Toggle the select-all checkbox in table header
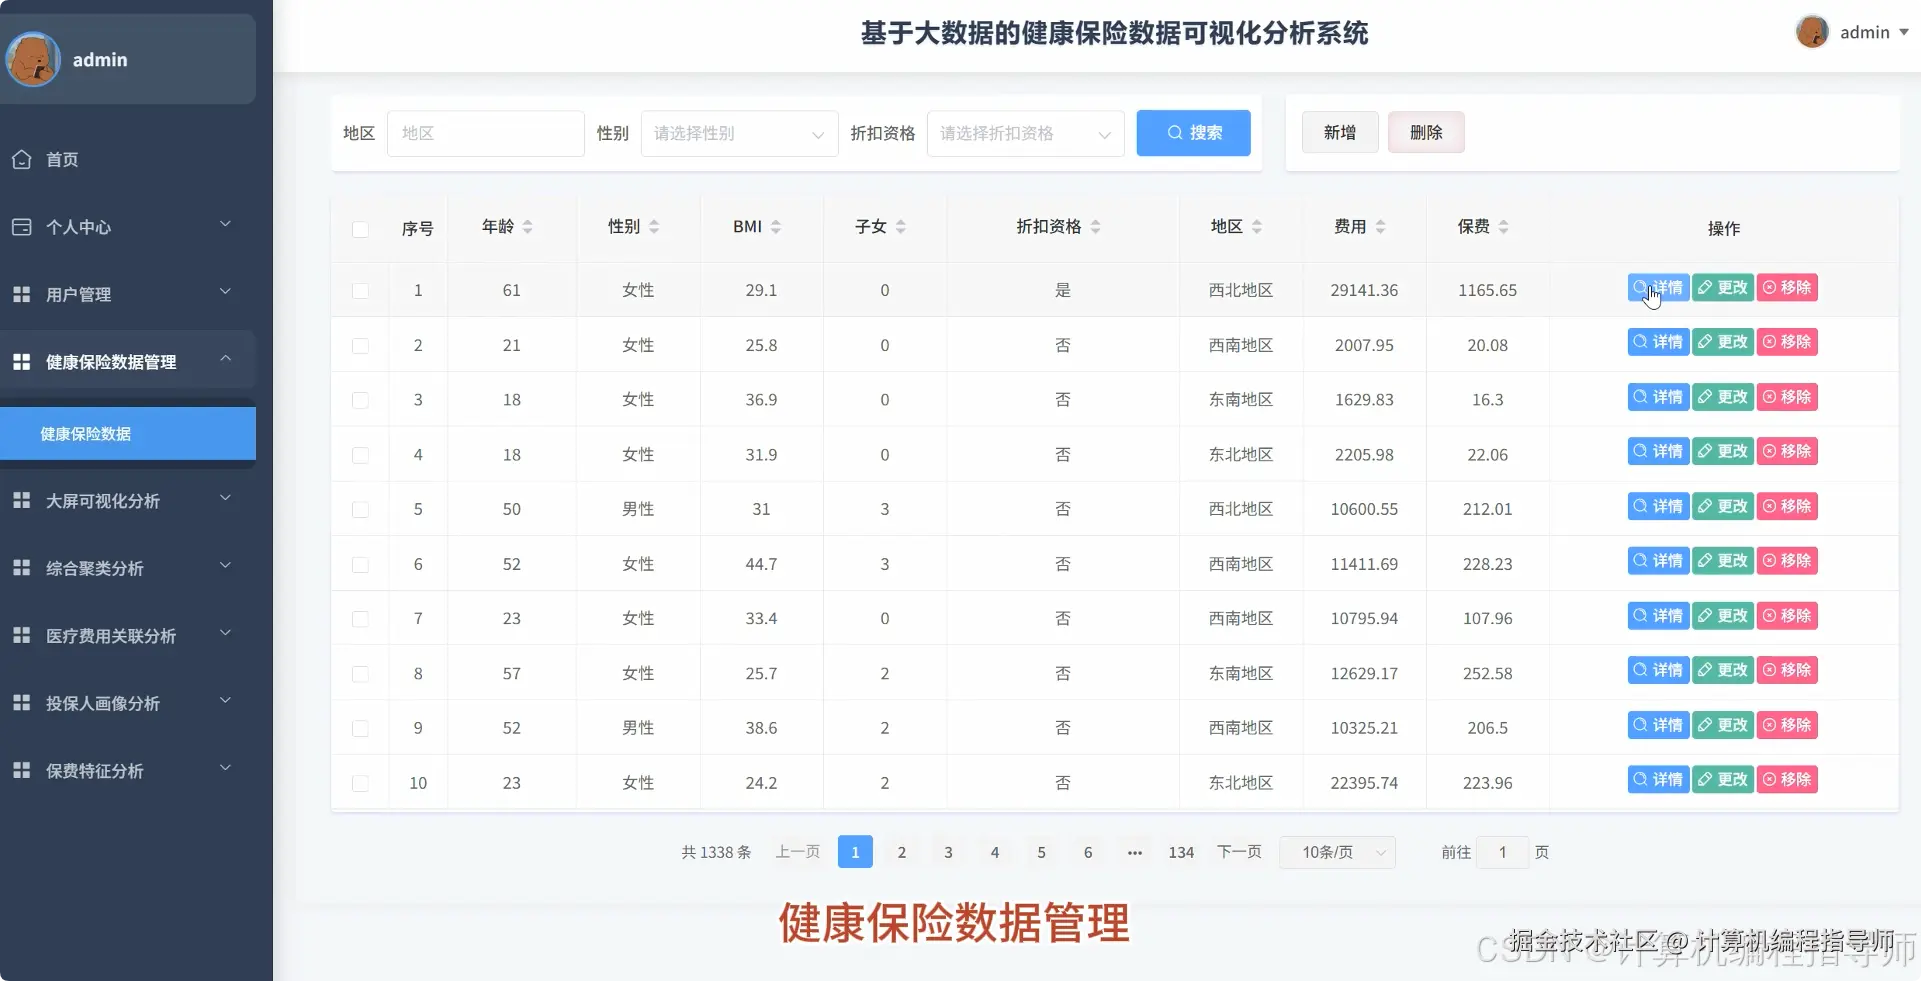 (x=360, y=229)
